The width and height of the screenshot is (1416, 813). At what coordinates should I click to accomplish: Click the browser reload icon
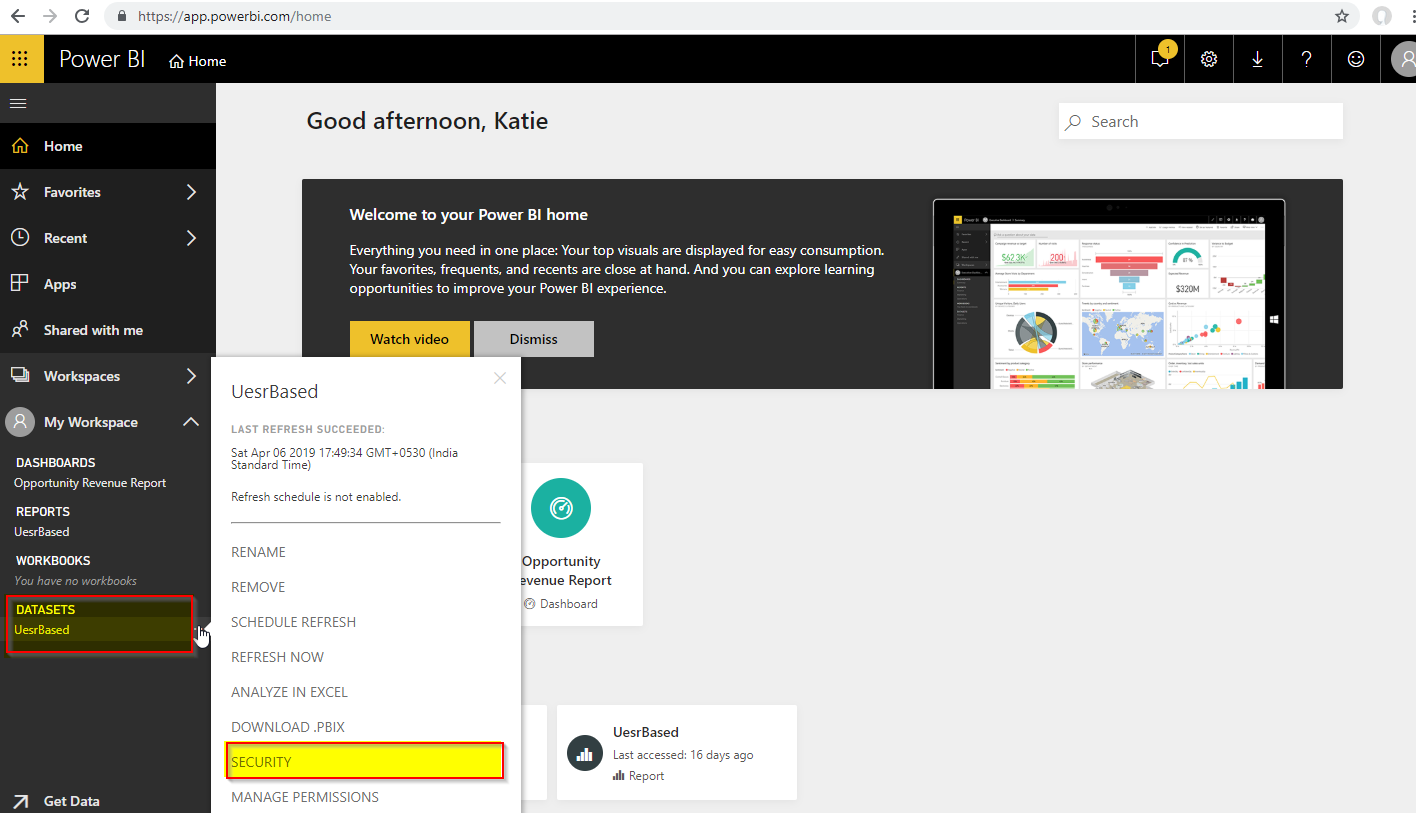tap(82, 16)
